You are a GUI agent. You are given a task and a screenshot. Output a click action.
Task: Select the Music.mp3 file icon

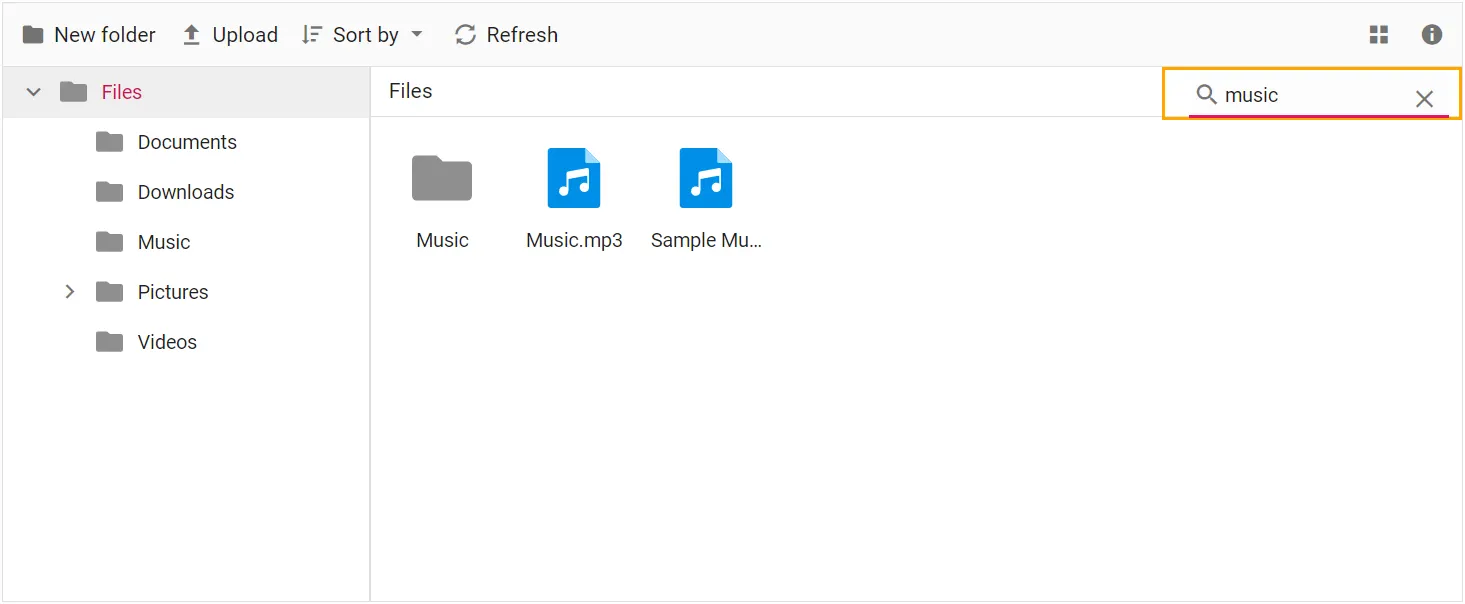tap(574, 178)
